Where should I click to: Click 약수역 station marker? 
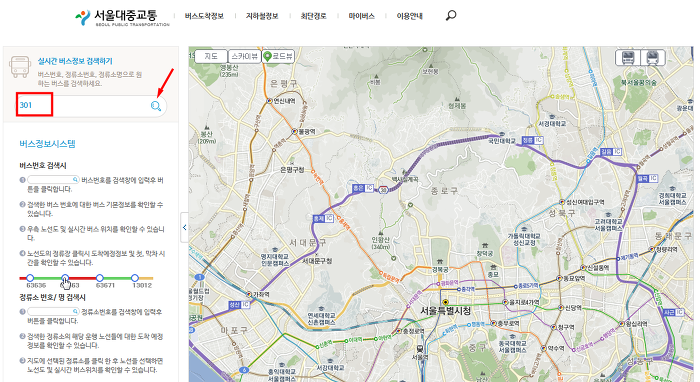pos(544,348)
